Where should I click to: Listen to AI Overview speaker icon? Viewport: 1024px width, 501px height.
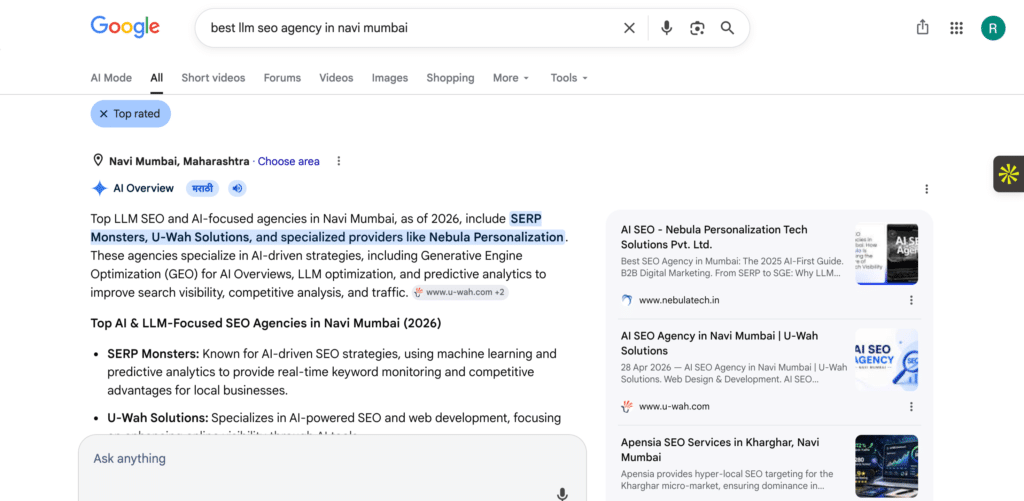click(x=237, y=189)
